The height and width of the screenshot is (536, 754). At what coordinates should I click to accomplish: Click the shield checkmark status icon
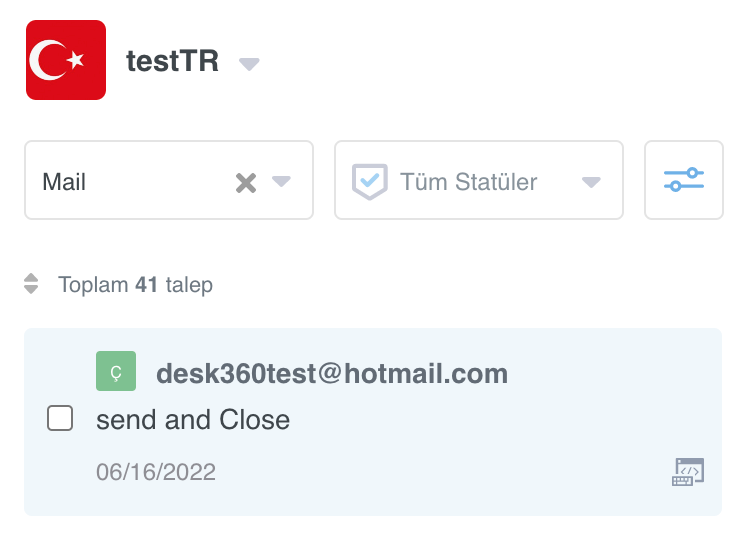(370, 181)
